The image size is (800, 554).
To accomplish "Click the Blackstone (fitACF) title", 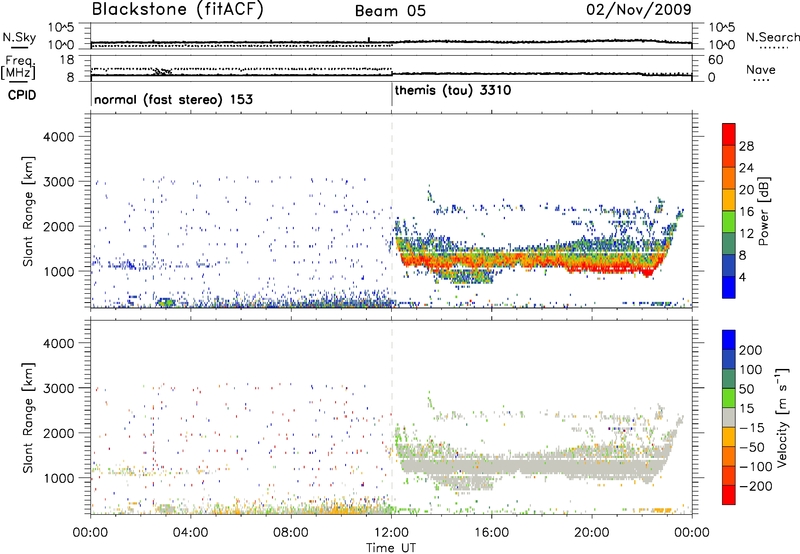I will (177, 9).
